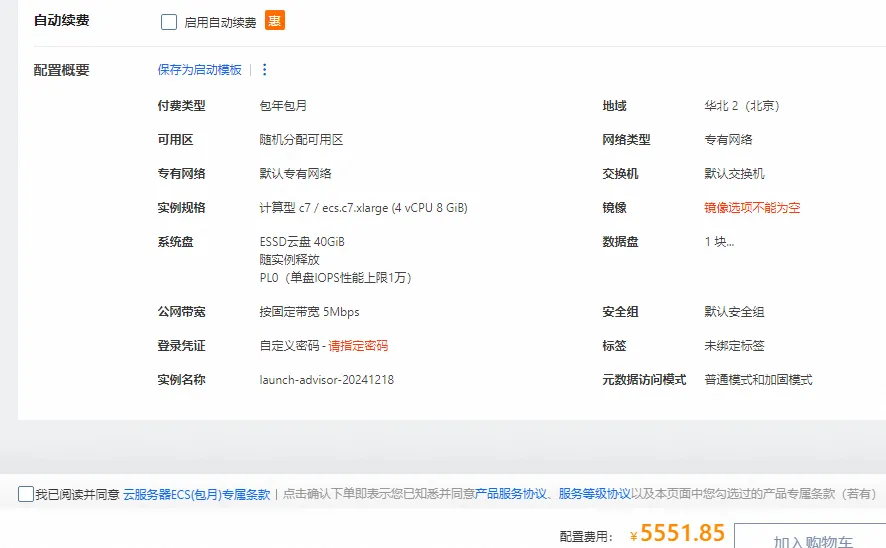Image resolution: width=886 pixels, height=548 pixels.
Task: Click the 默认安全组 security group value
Action: pyautogui.click(x=734, y=312)
